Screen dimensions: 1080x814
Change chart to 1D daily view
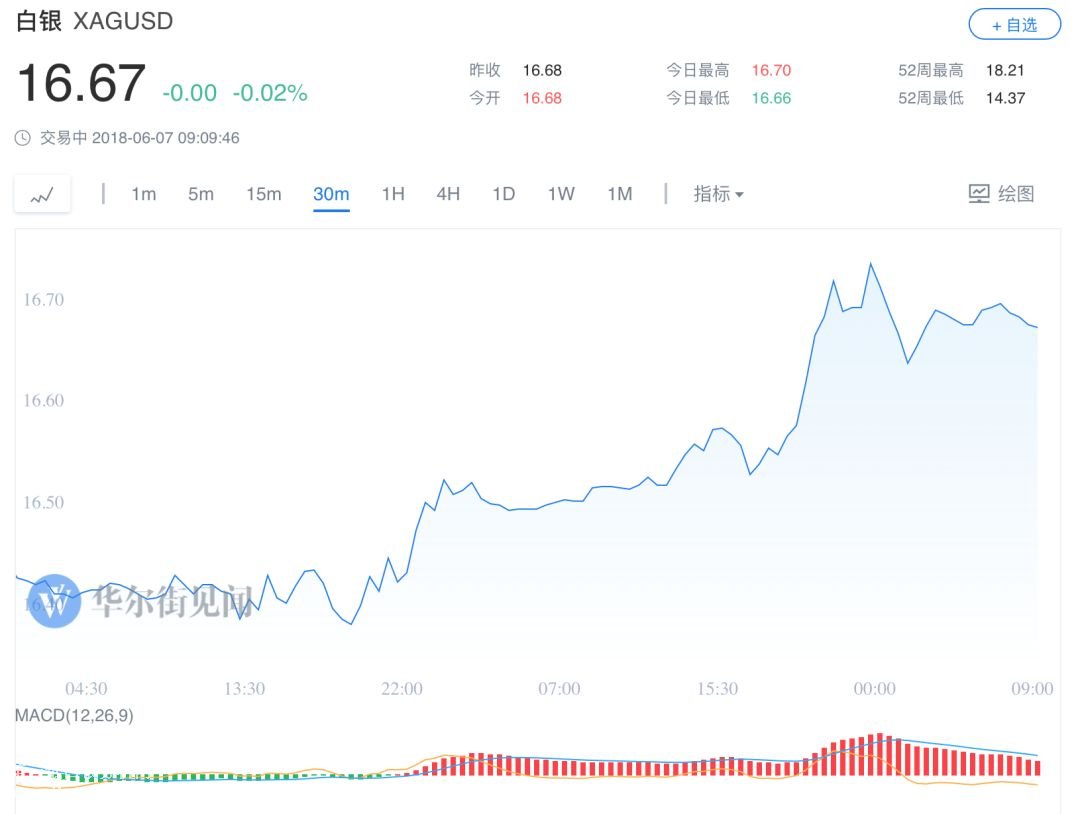[x=503, y=194]
